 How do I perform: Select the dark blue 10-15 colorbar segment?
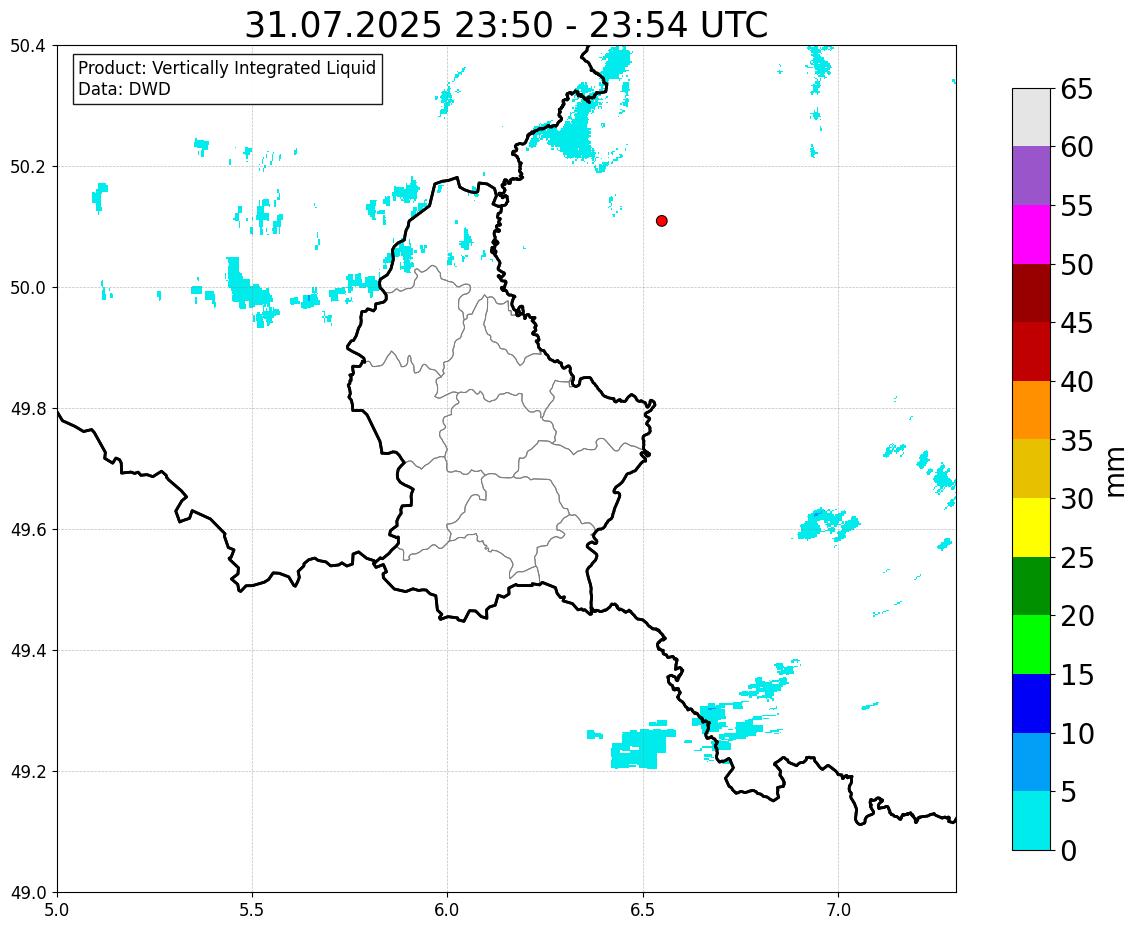pos(1031,703)
